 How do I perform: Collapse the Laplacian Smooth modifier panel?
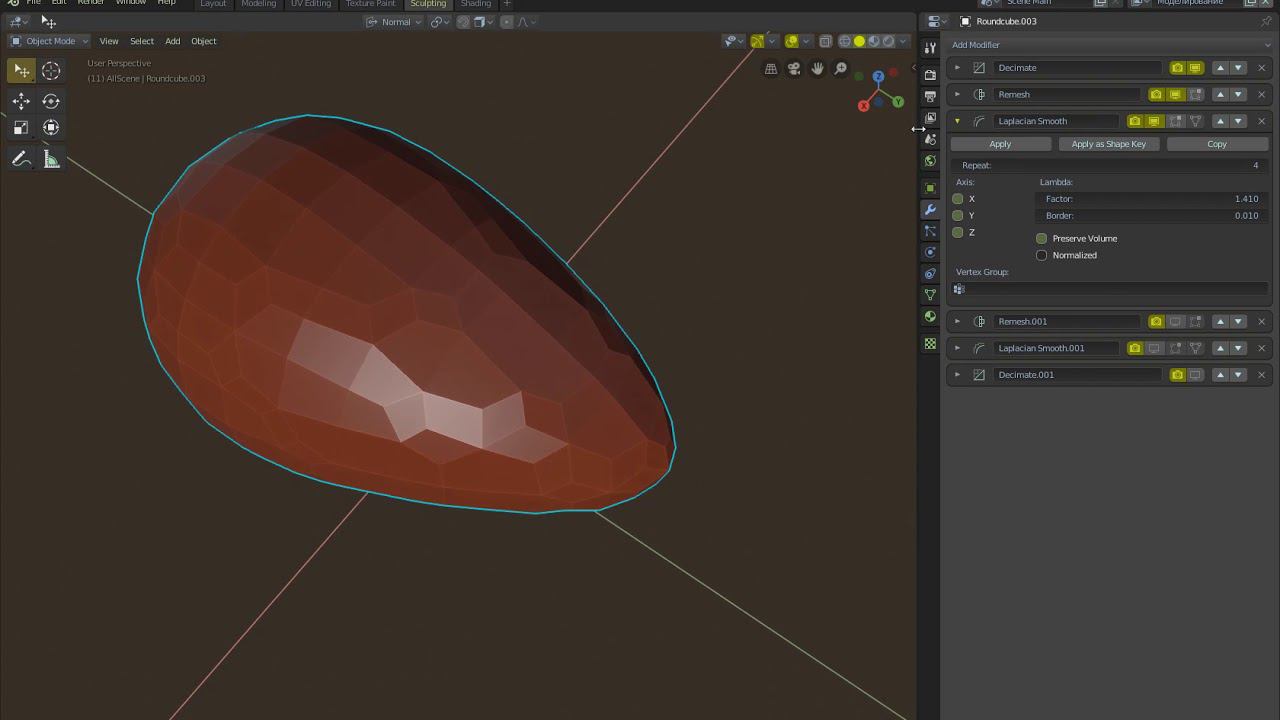957,121
